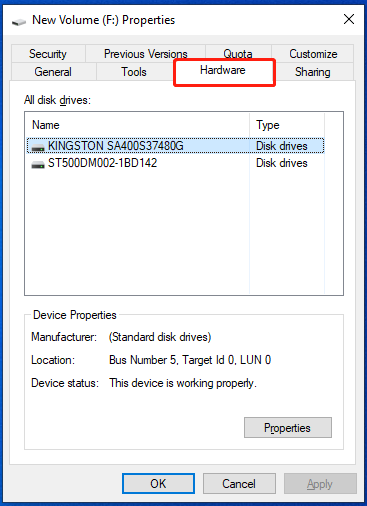Open device Properties button
367x506 pixels.
(x=288, y=427)
